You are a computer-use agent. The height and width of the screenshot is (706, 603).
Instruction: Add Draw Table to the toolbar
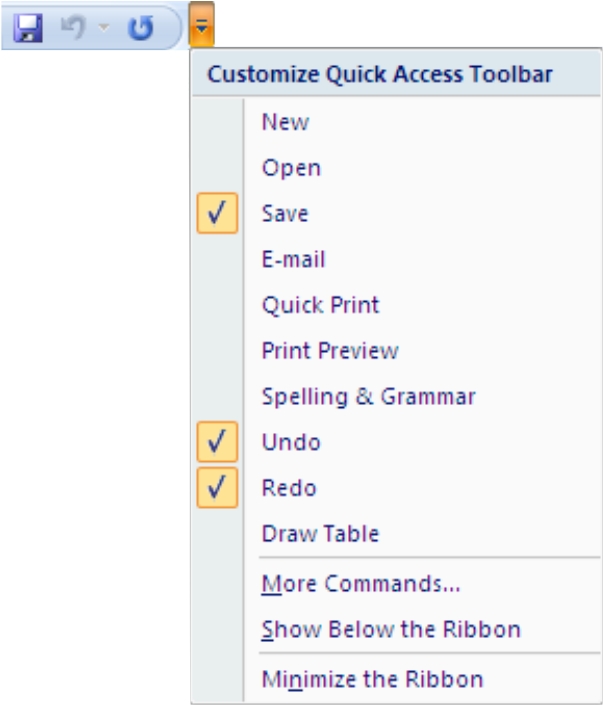click(320, 534)
